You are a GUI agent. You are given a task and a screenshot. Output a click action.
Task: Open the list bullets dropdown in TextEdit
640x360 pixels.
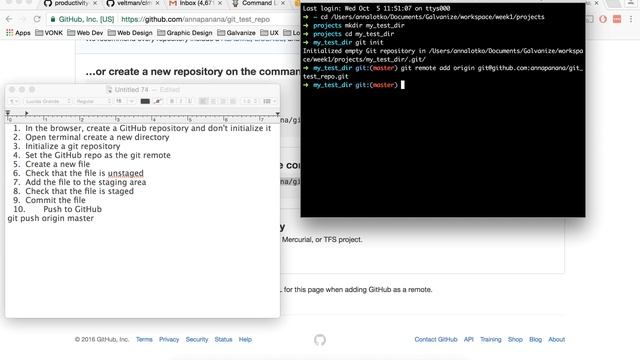point(269,101)
